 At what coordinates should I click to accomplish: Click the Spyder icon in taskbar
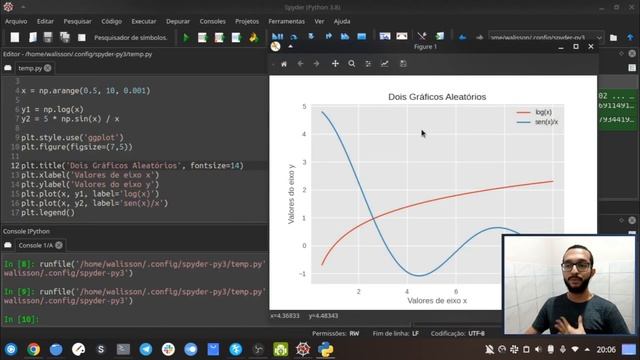coord(303,349)
